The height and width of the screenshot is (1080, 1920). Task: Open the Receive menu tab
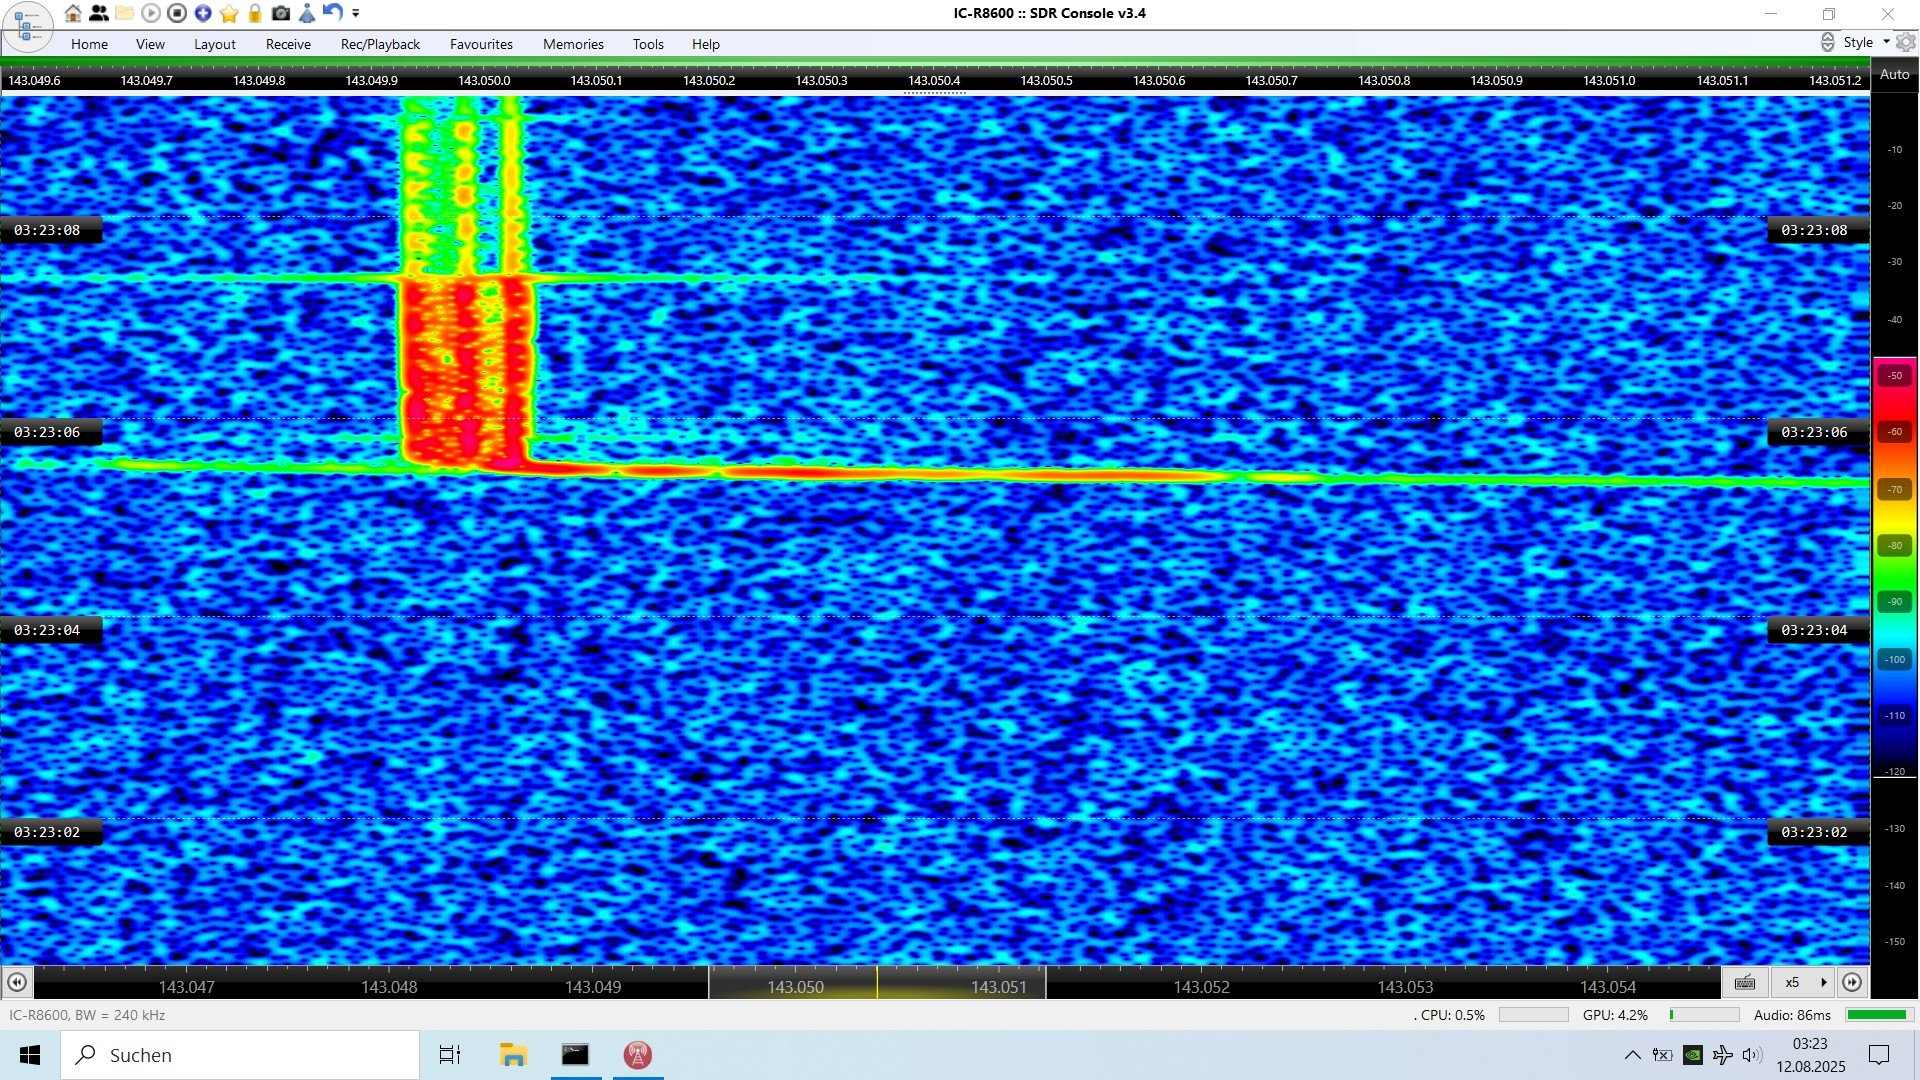click(x=288, y=44)
